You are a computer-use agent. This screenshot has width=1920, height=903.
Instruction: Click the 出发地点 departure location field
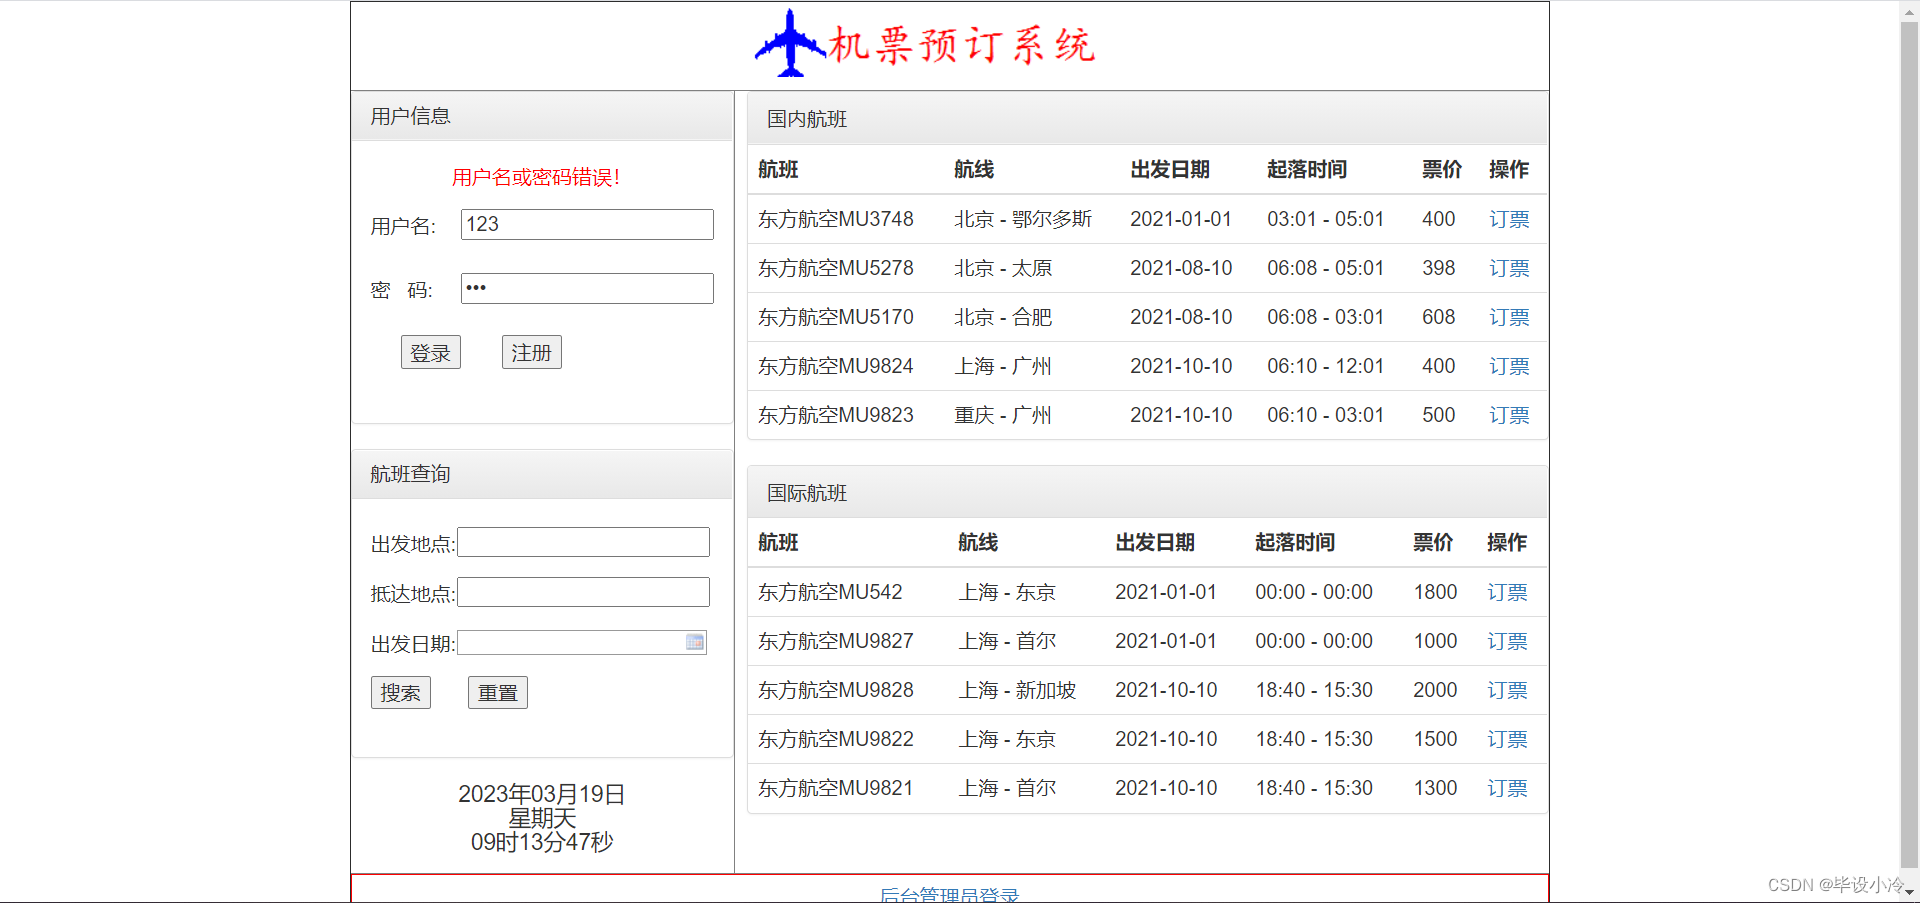[x=583, y=541]
